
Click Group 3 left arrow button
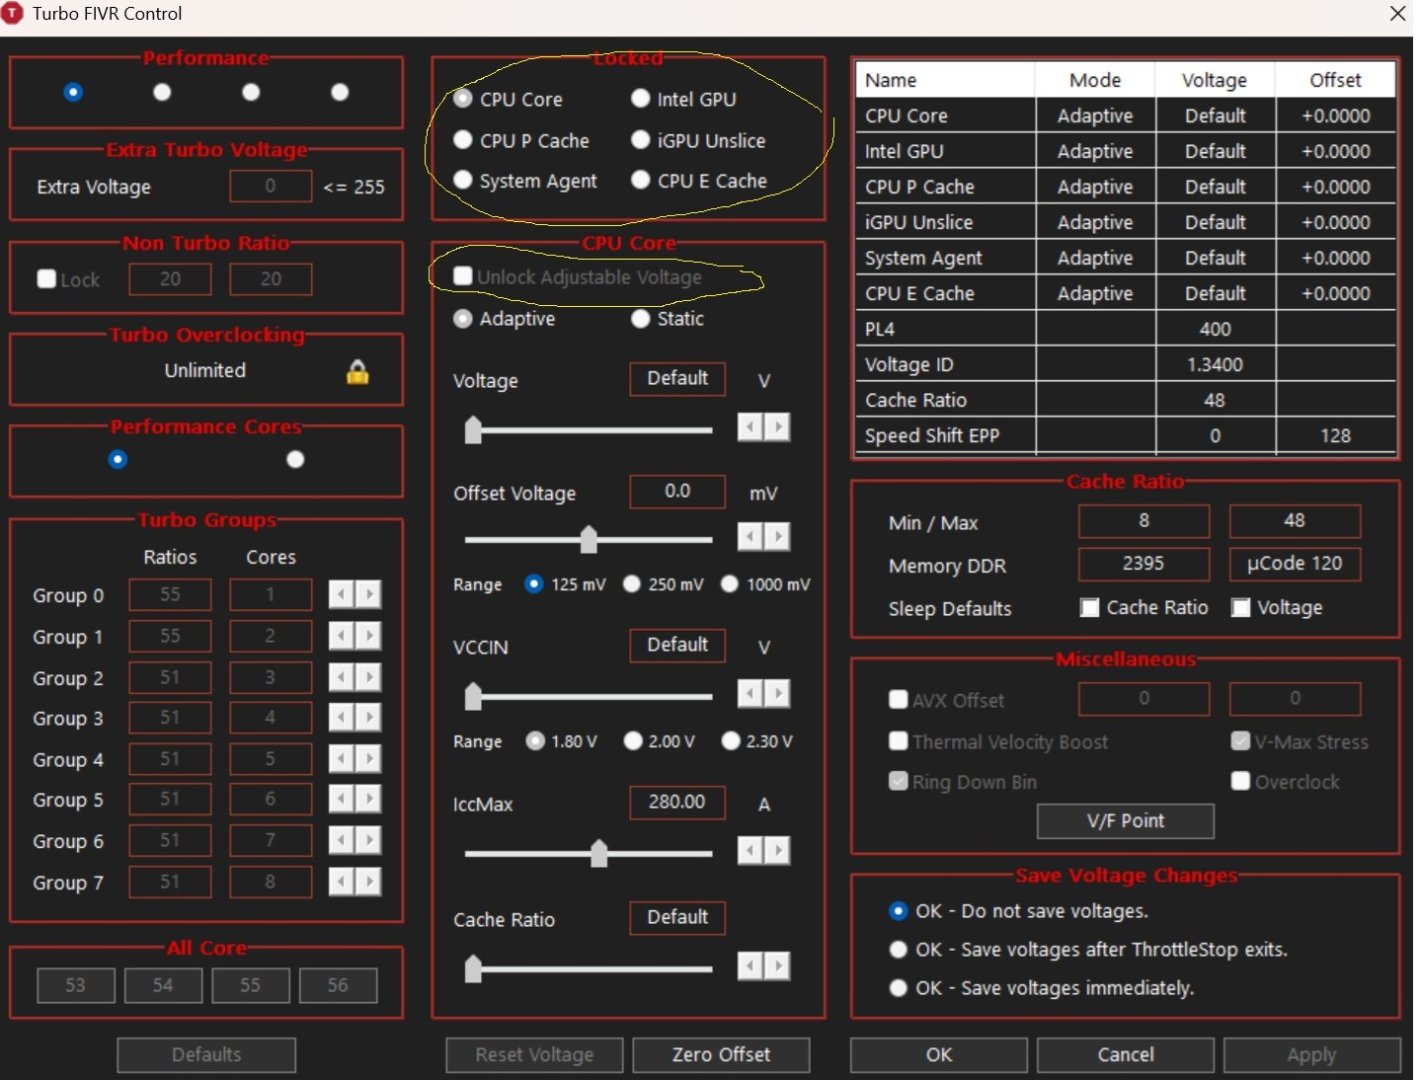pyautogui.click(x=342, y=718)
